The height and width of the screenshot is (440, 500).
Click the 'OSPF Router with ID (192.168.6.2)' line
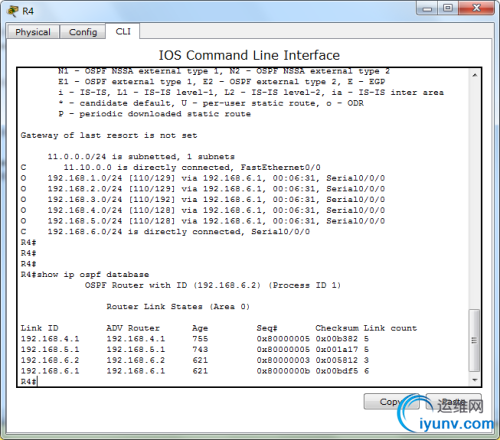(x=213, y=285)
